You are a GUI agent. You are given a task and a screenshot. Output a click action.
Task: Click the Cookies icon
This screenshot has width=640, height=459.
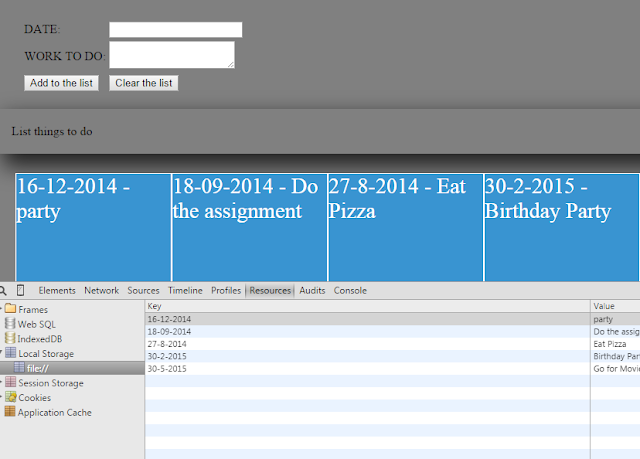(11, 397)
